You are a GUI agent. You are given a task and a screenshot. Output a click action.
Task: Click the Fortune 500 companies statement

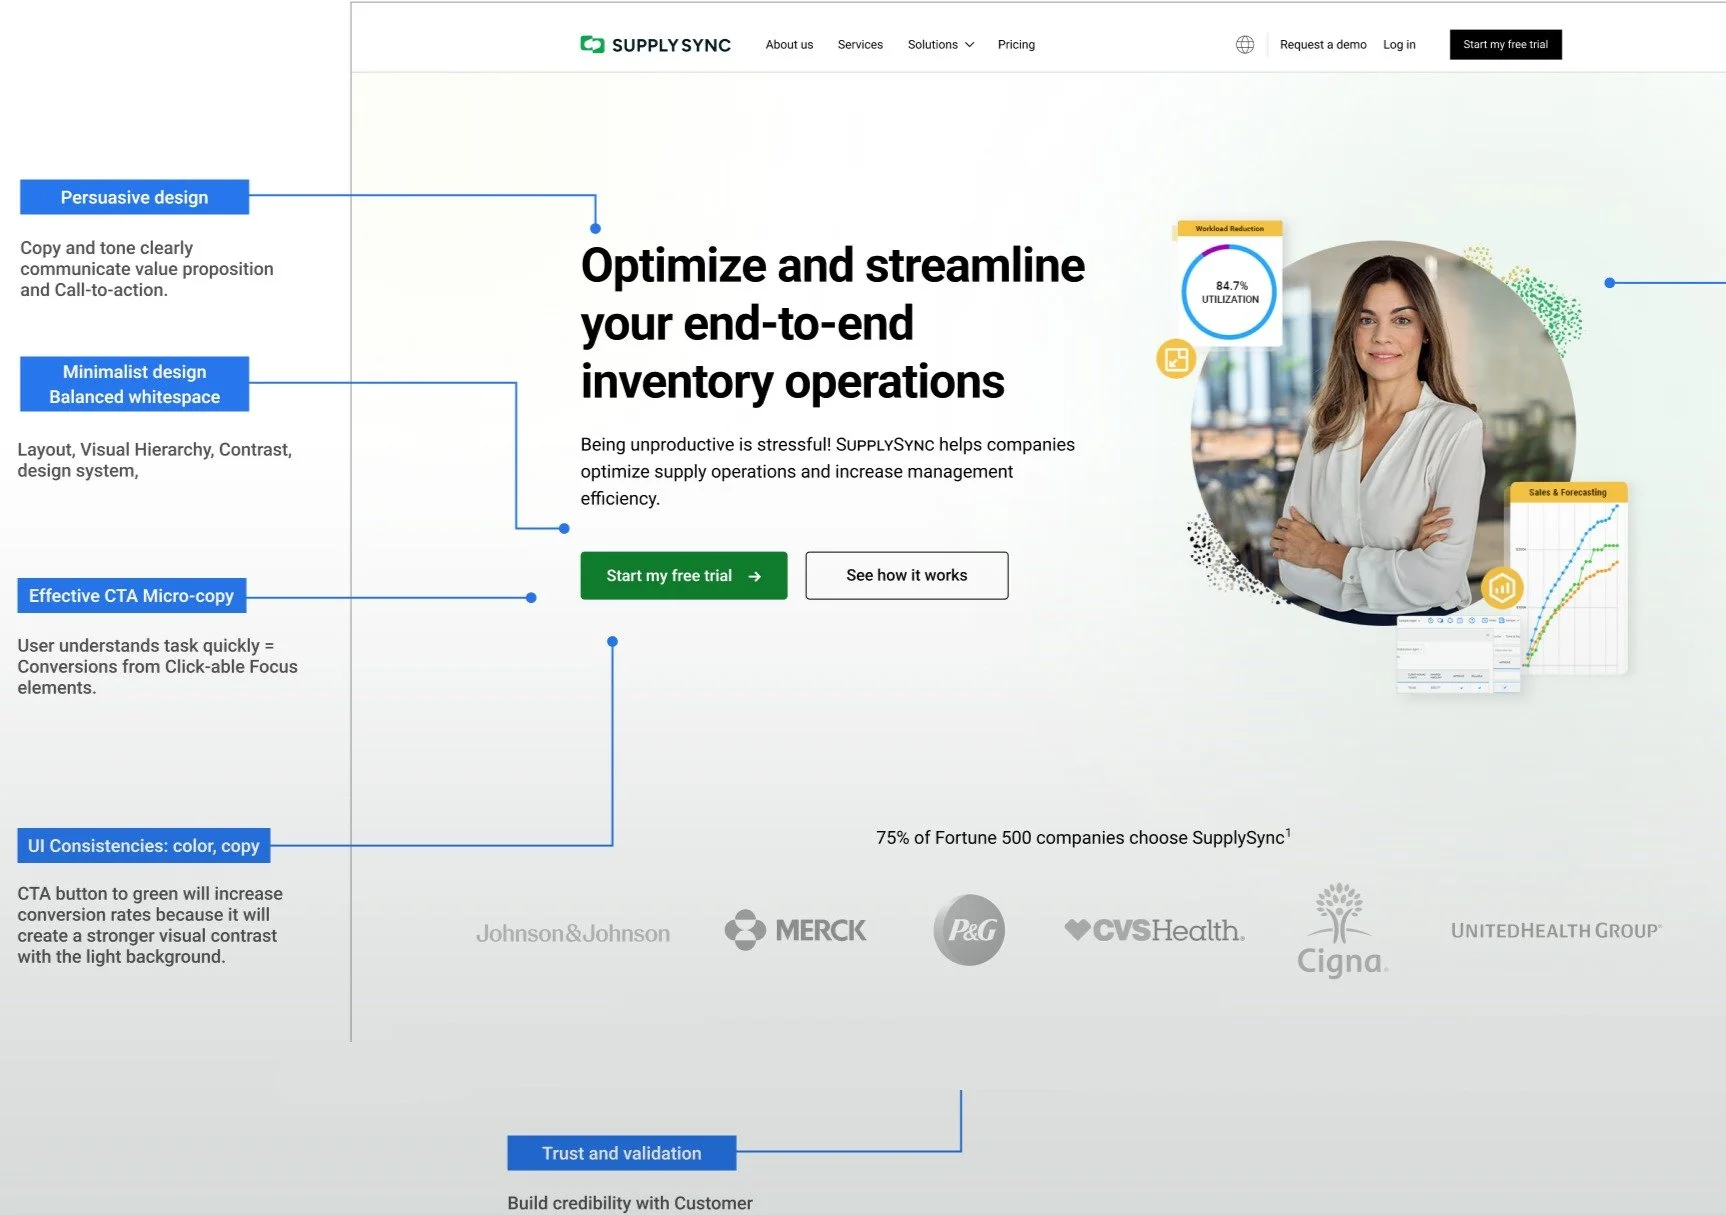pos(1083,837)
